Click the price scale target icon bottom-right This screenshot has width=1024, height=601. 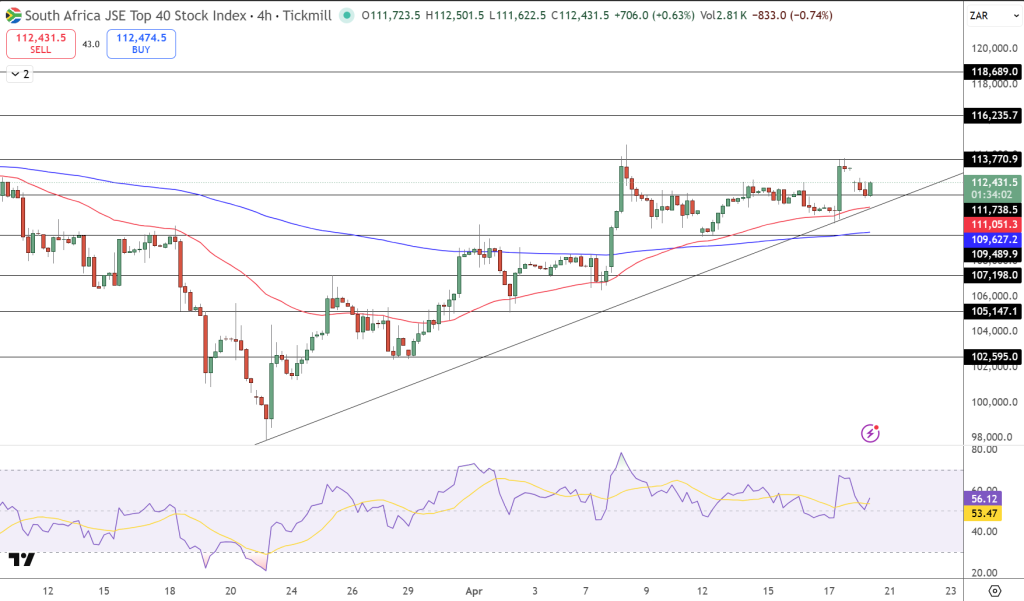tap(993, 591)
